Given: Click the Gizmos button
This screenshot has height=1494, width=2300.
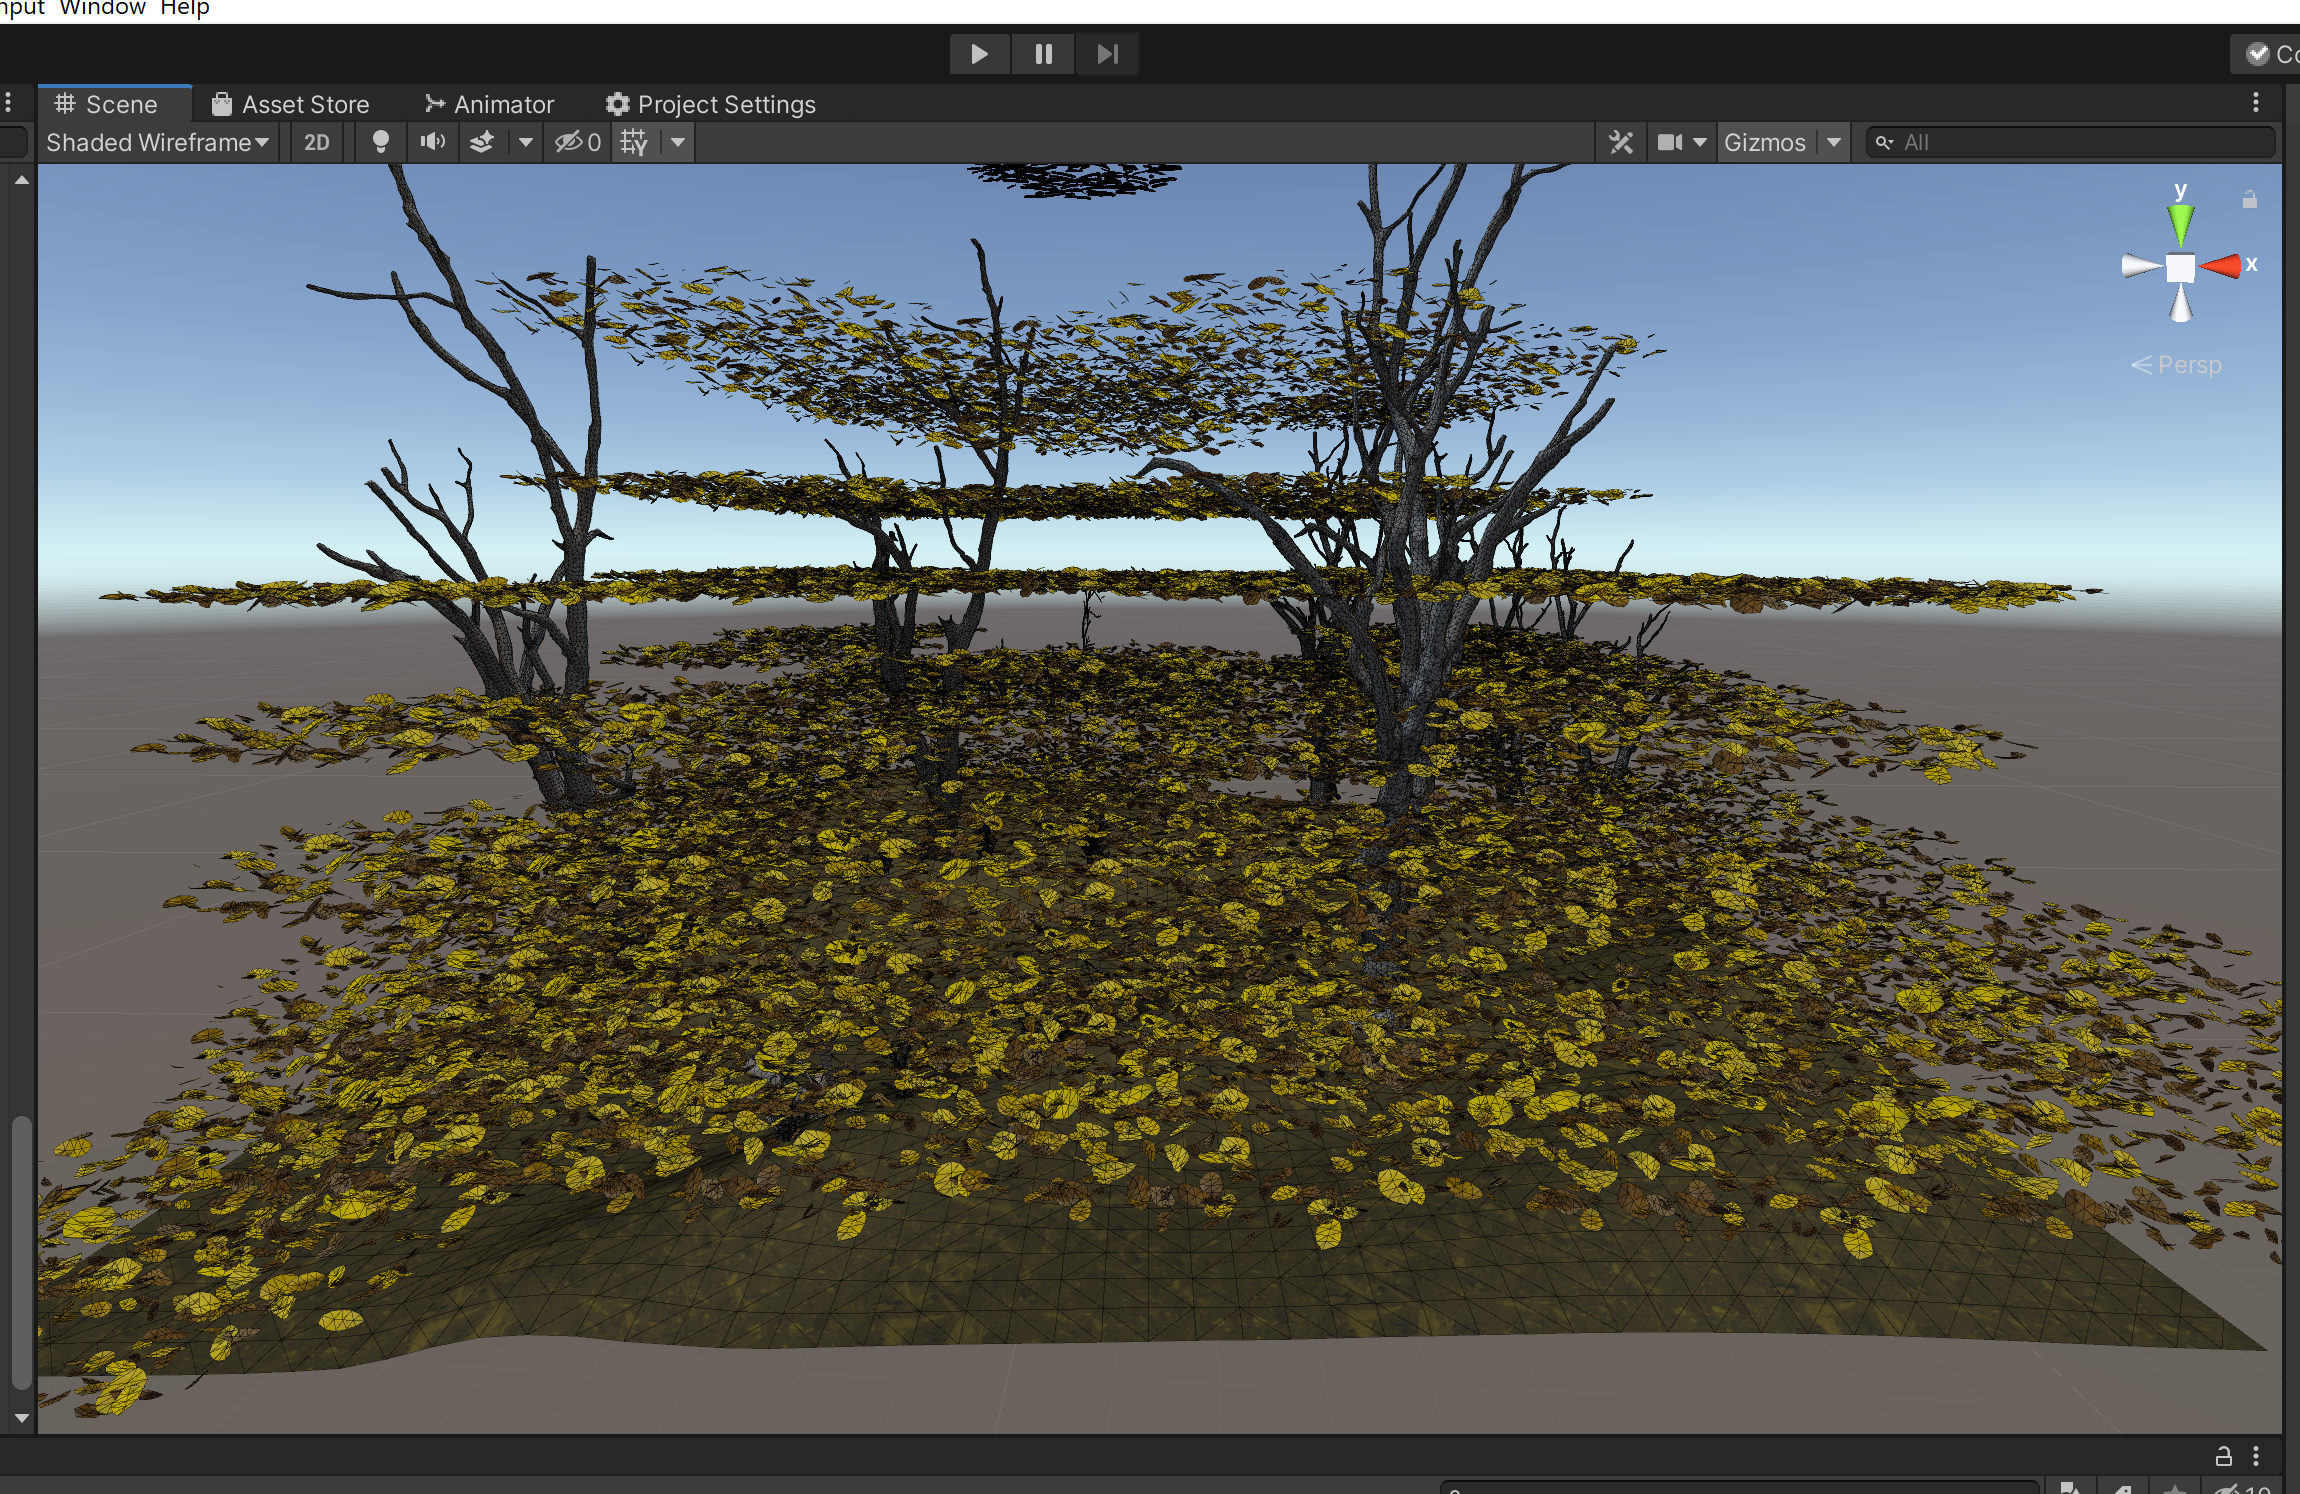Looking at the screenshot, I should click(x=1764, y=142).
